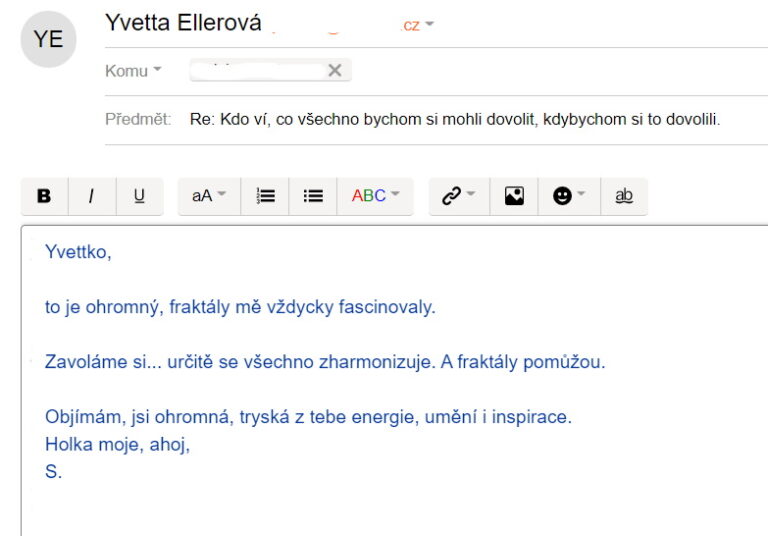
Task: Open the ABC text color picker
Action: click(x=375, y=196)
